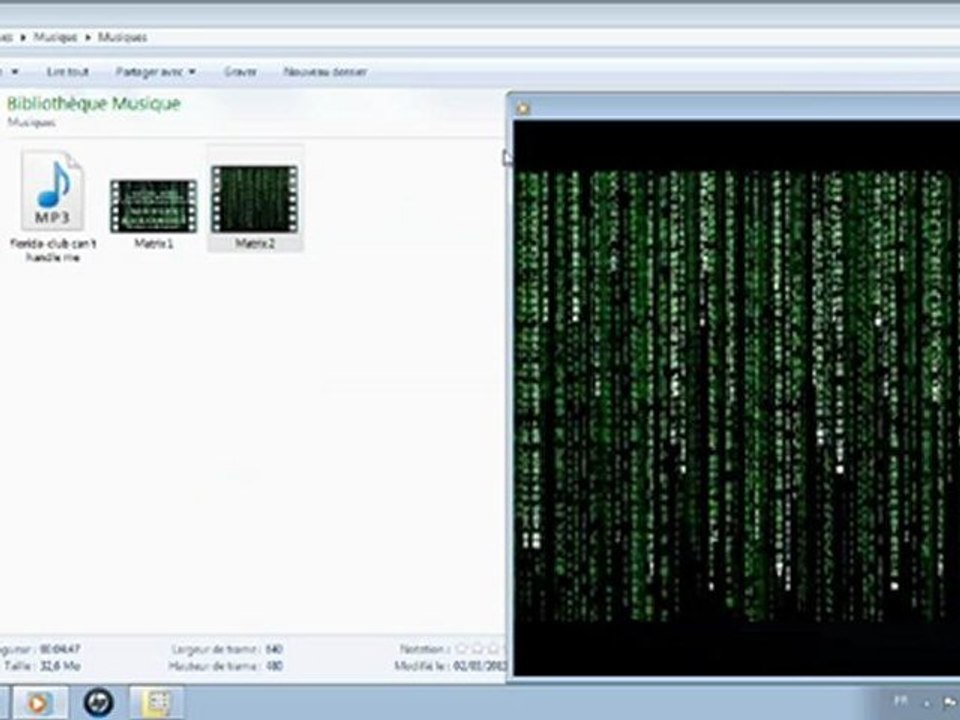Click the 'Hauteur de trame' value 480
This screenshot has width=960, height=720.
274,666
